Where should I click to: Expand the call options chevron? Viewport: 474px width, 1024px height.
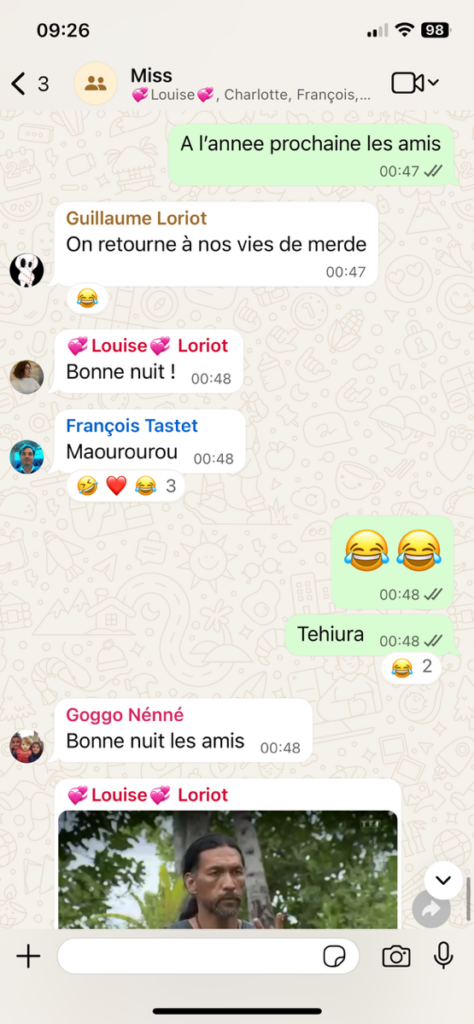[433, 83]
